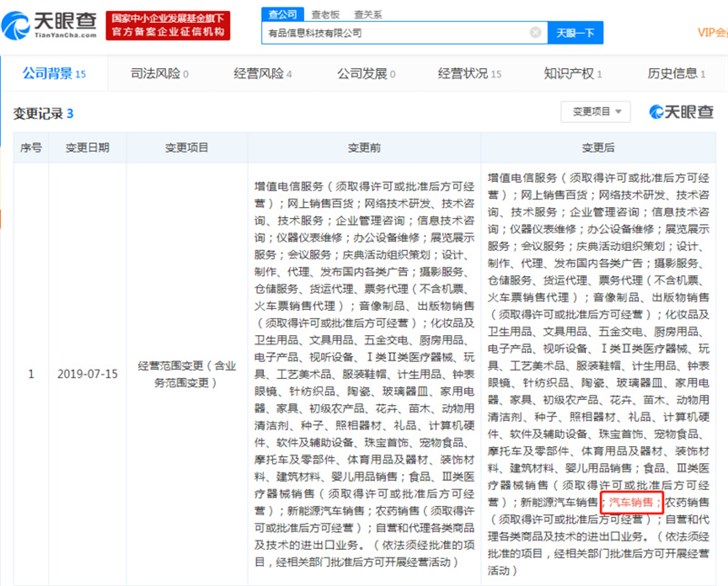The height and width of the screenshot is (586, 728).
Task: Open the 历史信息 section tab
Action: point(676,73)
